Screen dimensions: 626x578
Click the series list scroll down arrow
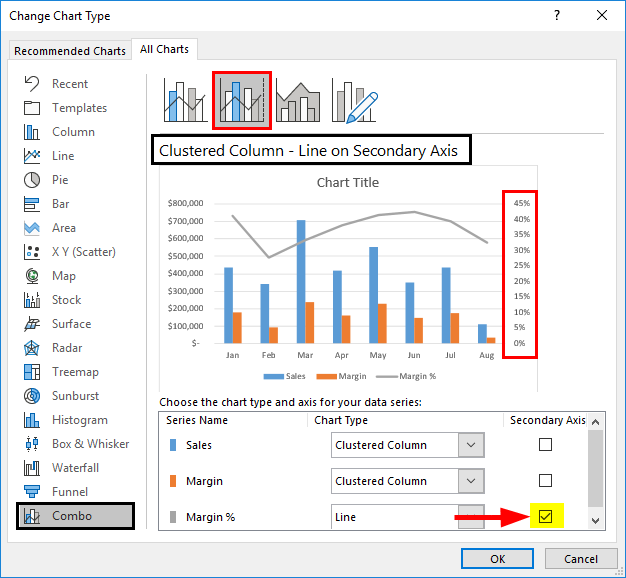595,521
